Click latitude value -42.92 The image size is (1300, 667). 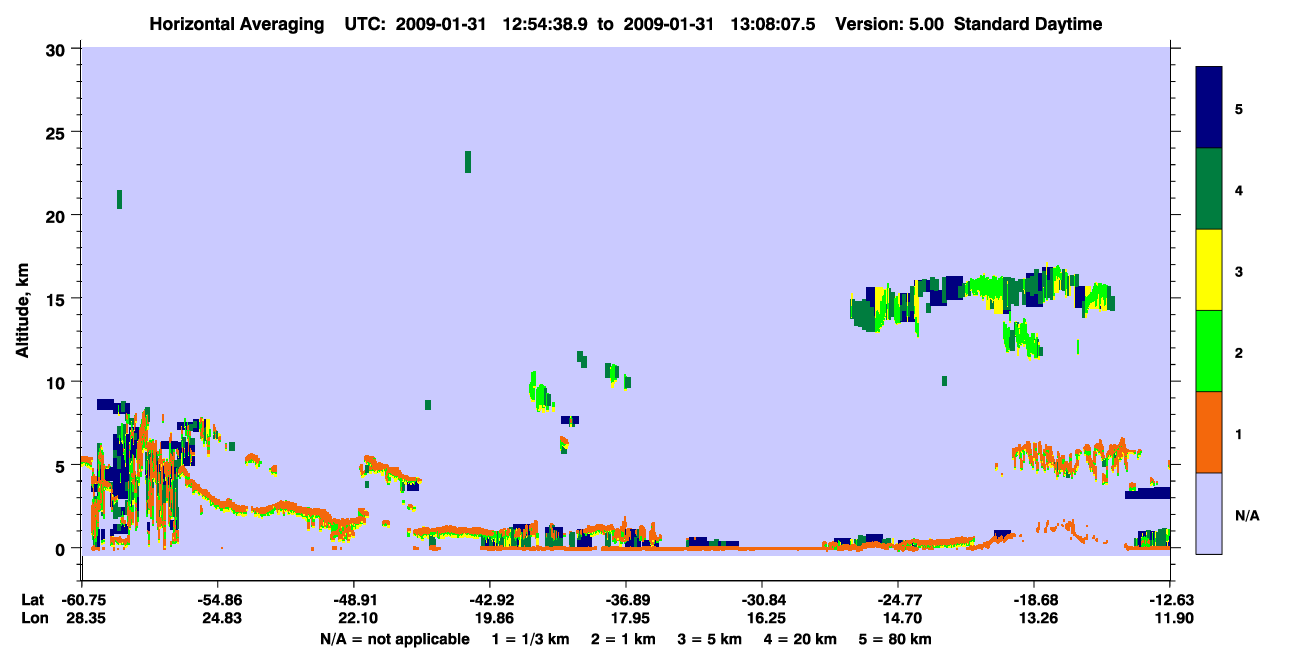tap(490, 600)
